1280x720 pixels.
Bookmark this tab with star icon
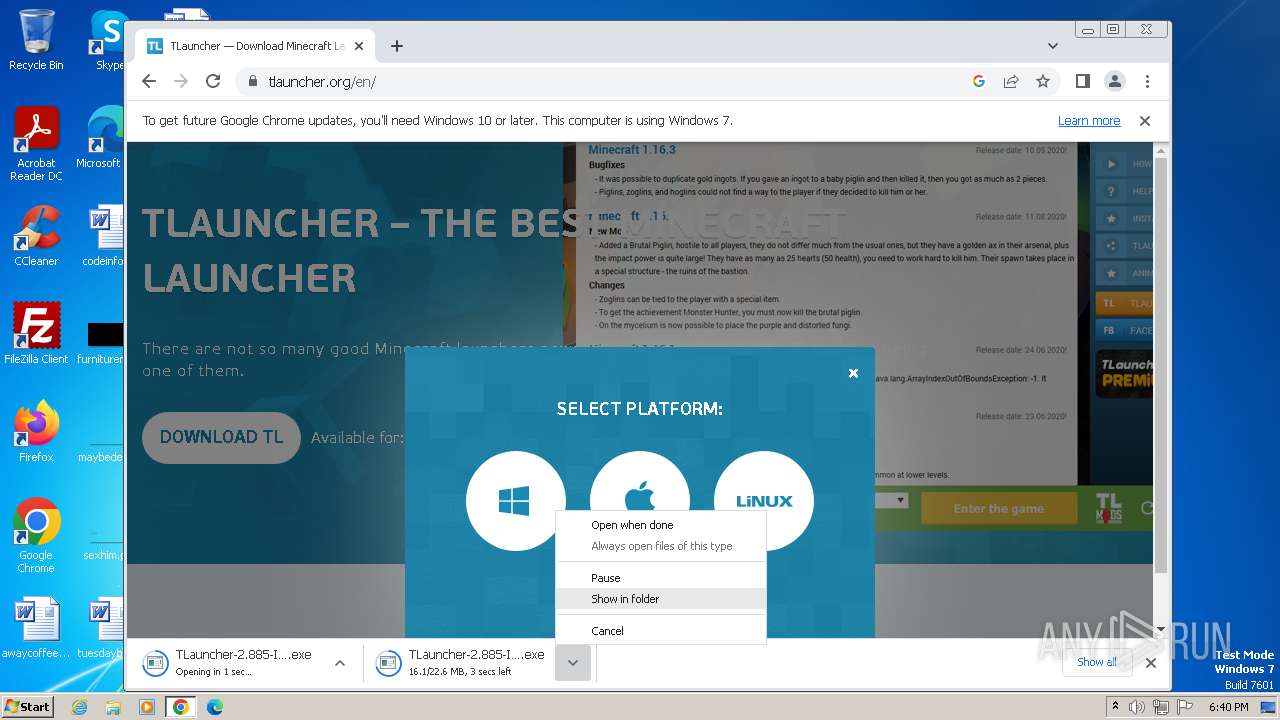click(1043, 81)
